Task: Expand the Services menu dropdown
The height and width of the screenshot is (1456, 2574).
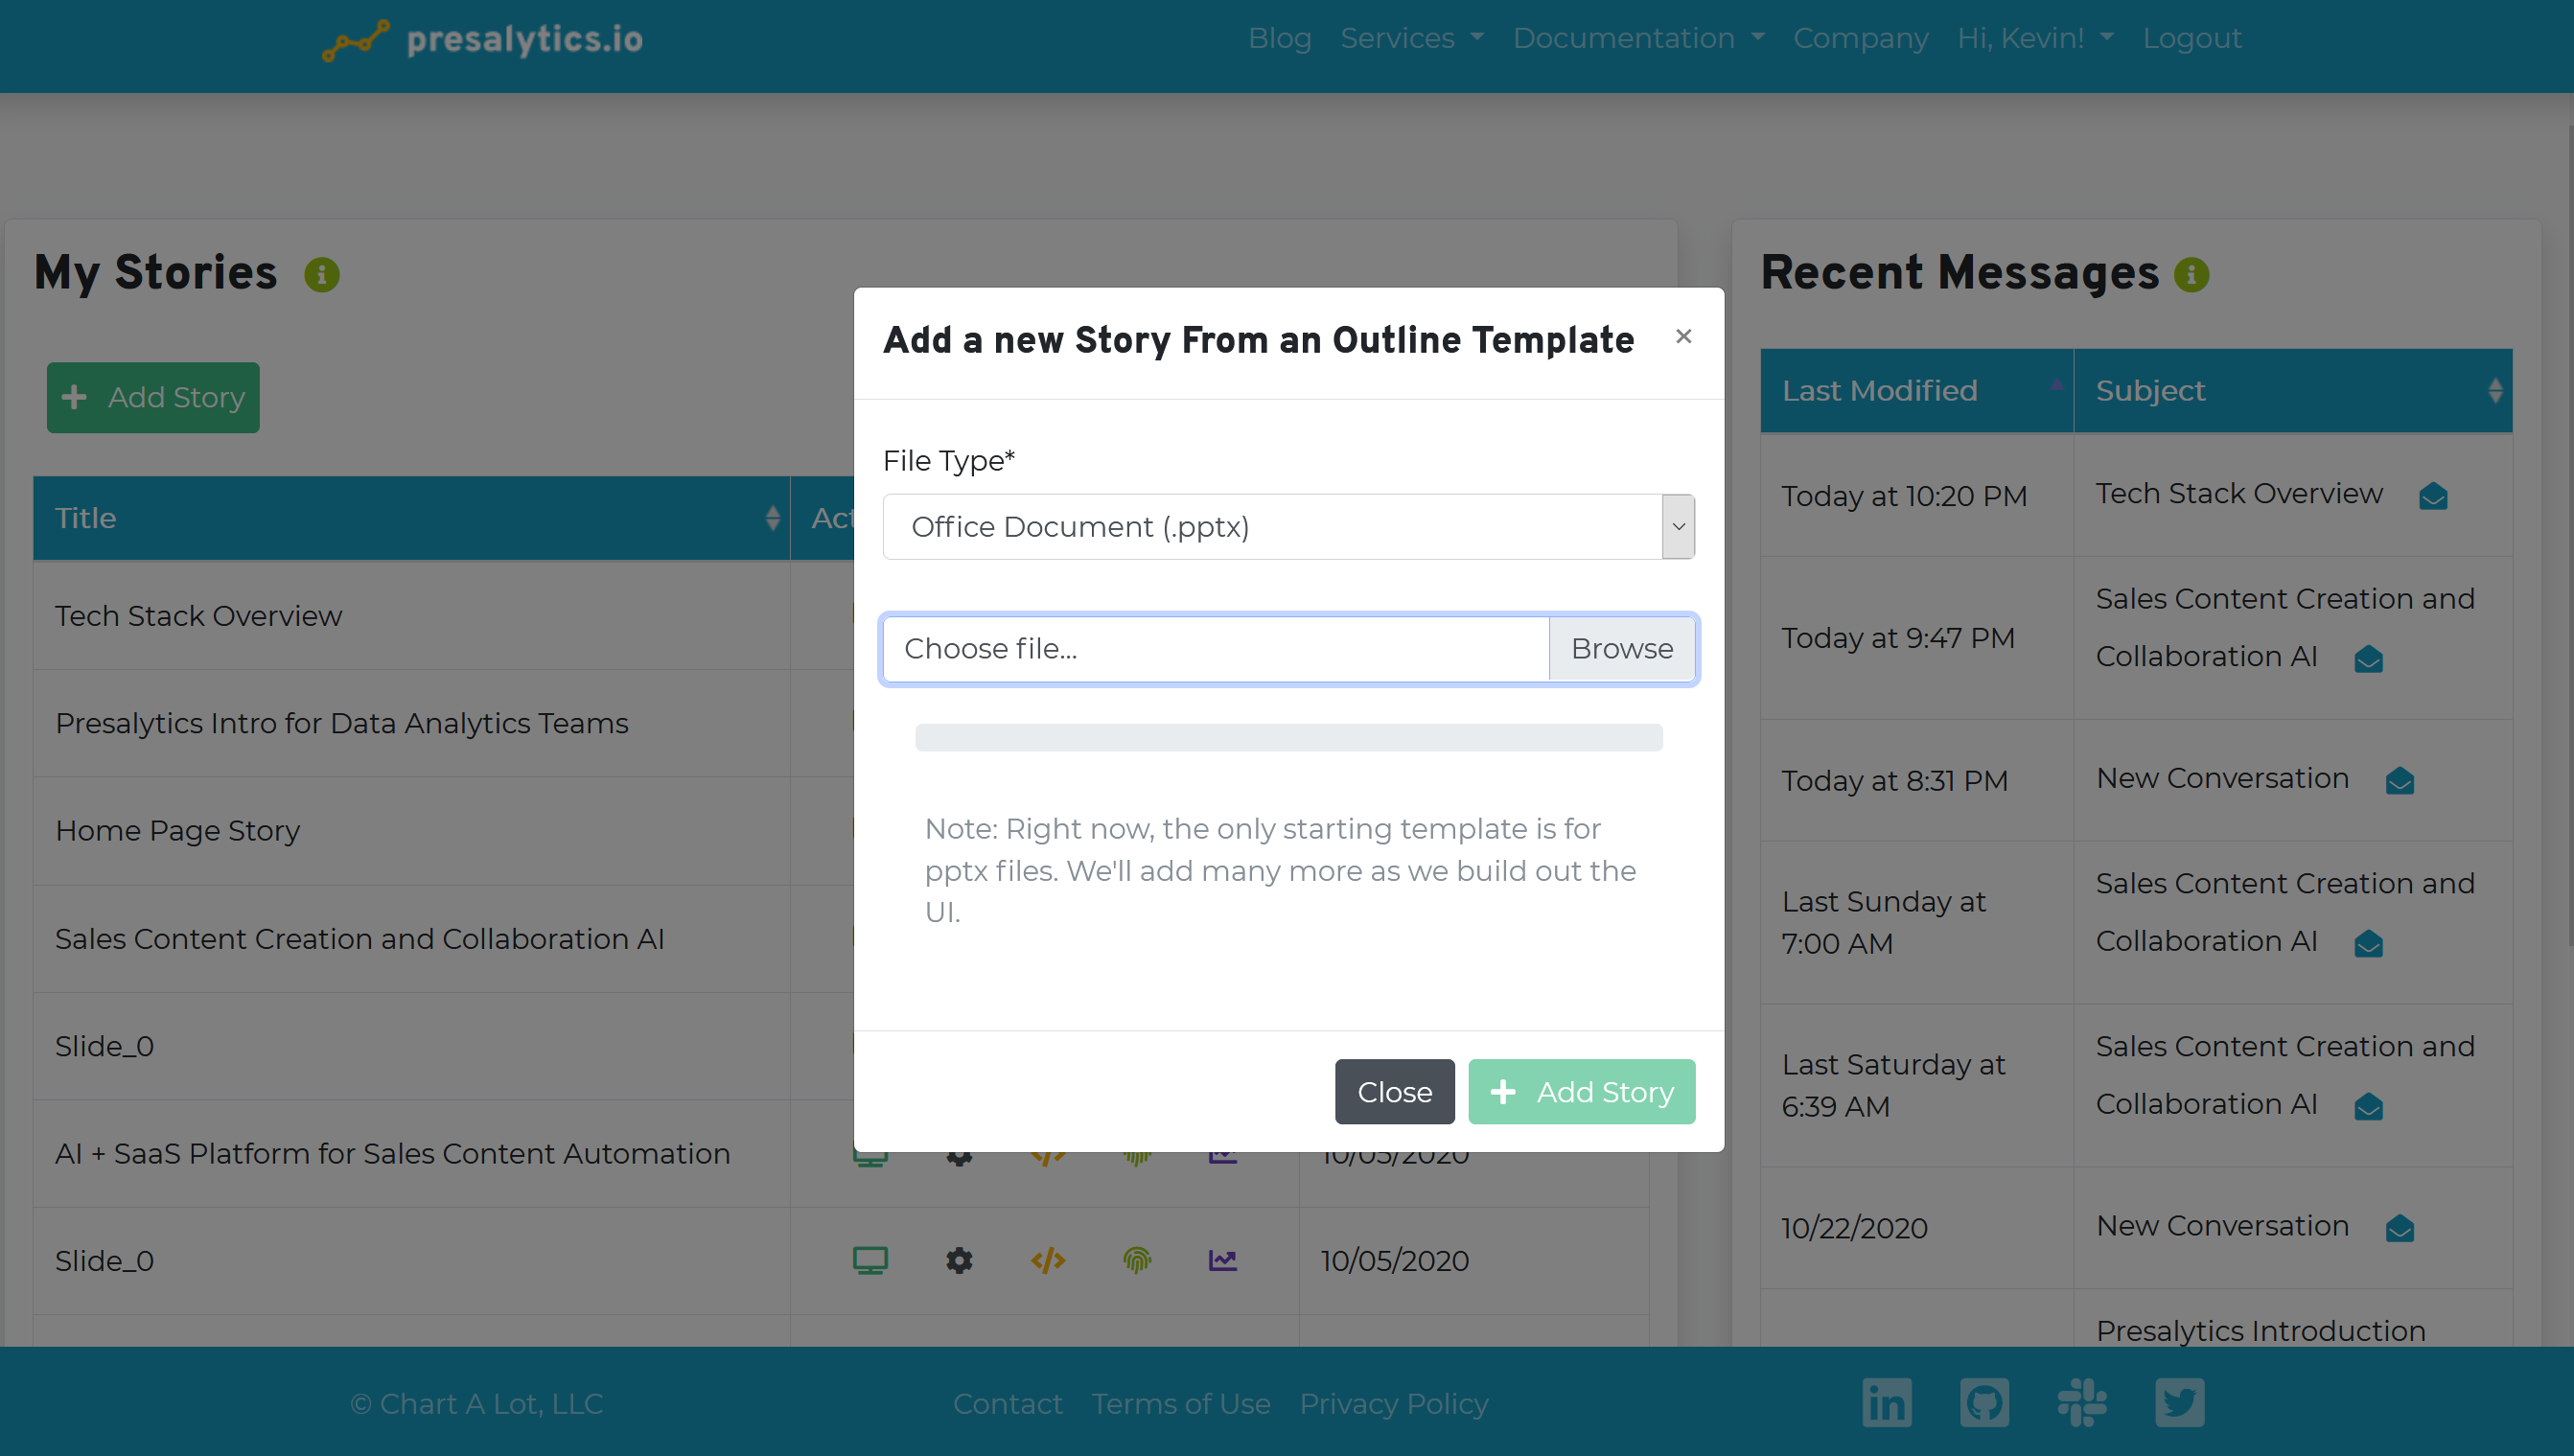Action: point(1411,38)
